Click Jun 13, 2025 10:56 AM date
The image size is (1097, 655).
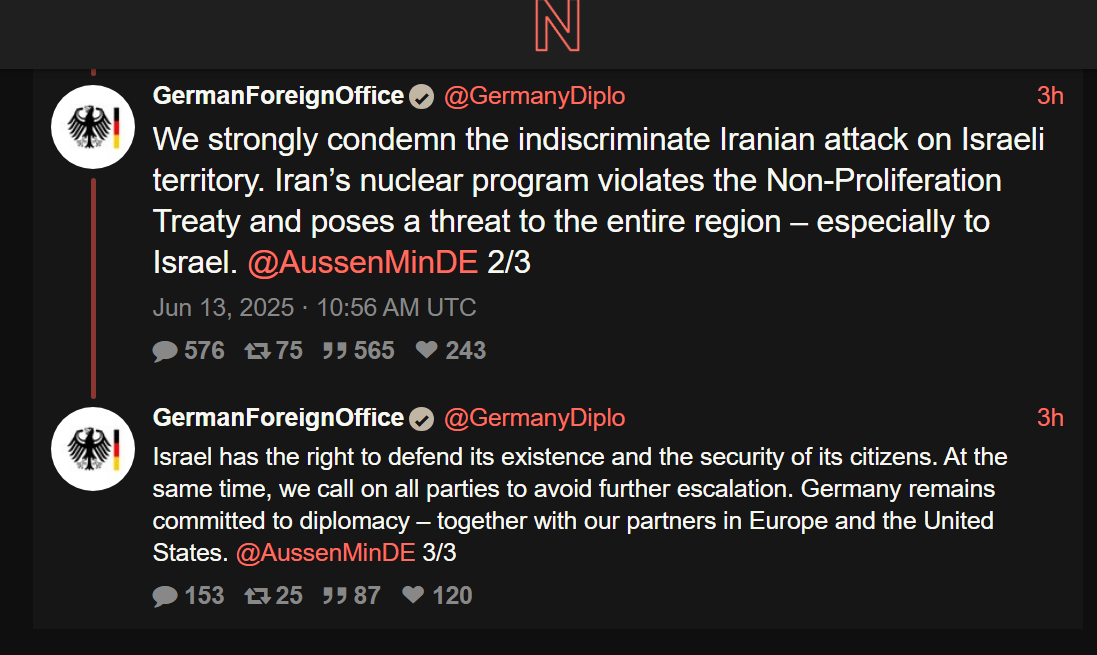point(314,308)
